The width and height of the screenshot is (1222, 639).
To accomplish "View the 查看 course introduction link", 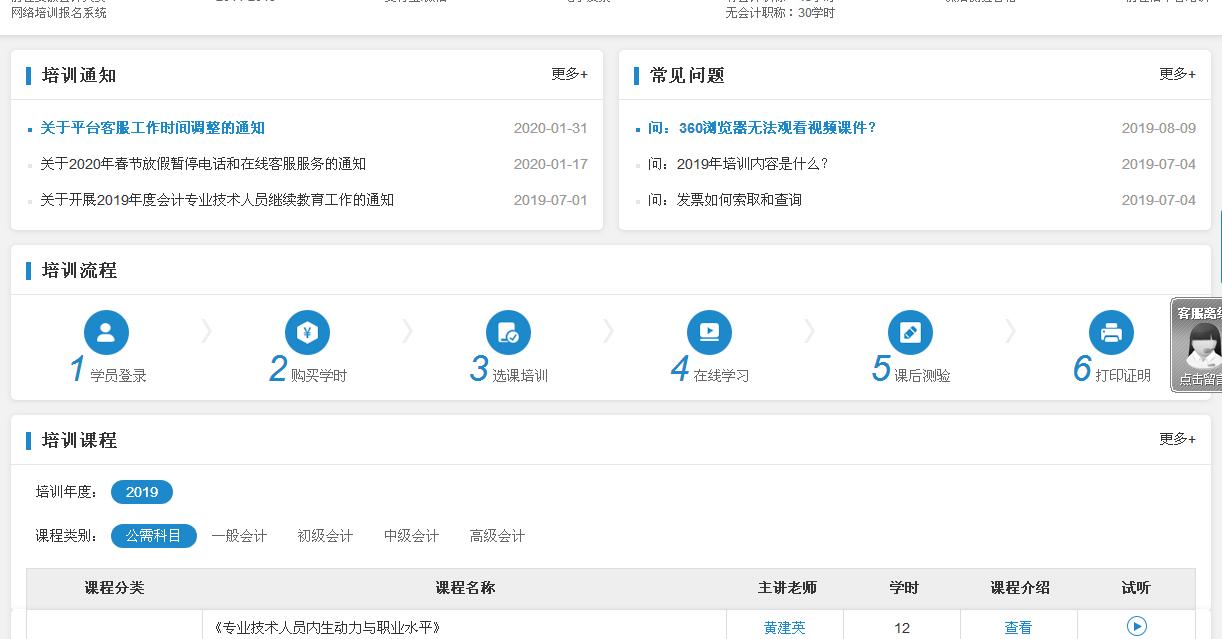I will pyautogui.click(x=1018, y=628).
